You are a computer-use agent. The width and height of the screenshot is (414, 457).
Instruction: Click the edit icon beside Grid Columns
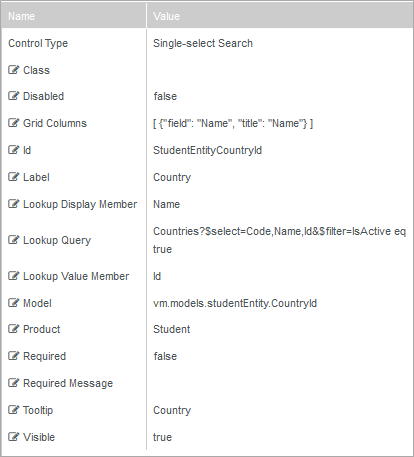point(13,123)
